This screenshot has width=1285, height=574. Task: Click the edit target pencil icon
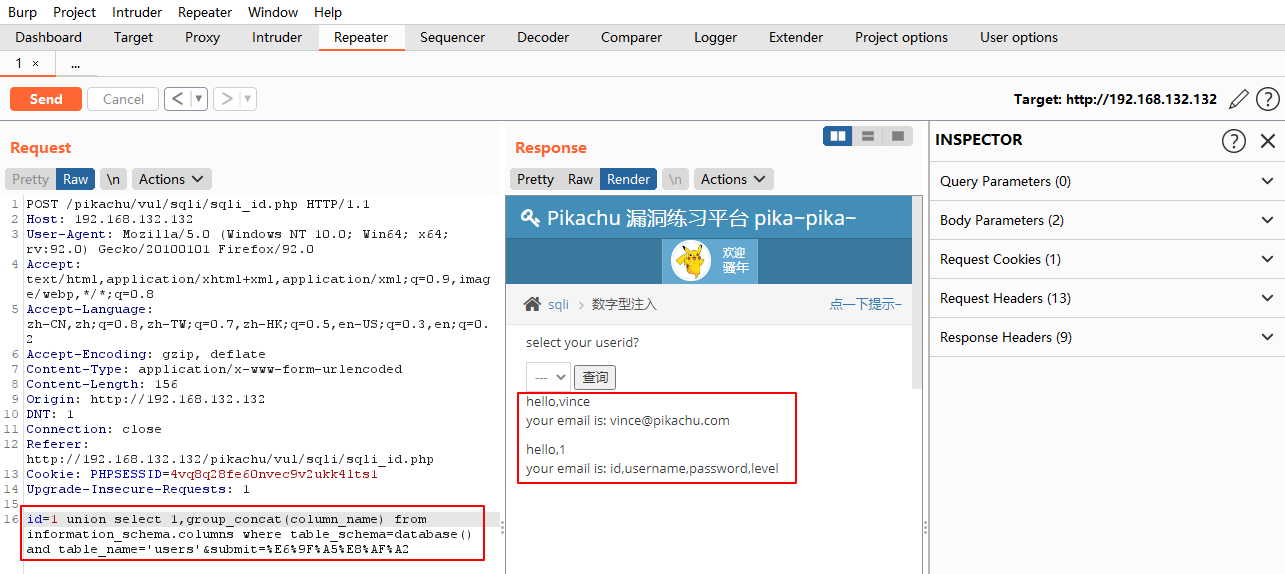[1239, 99]
